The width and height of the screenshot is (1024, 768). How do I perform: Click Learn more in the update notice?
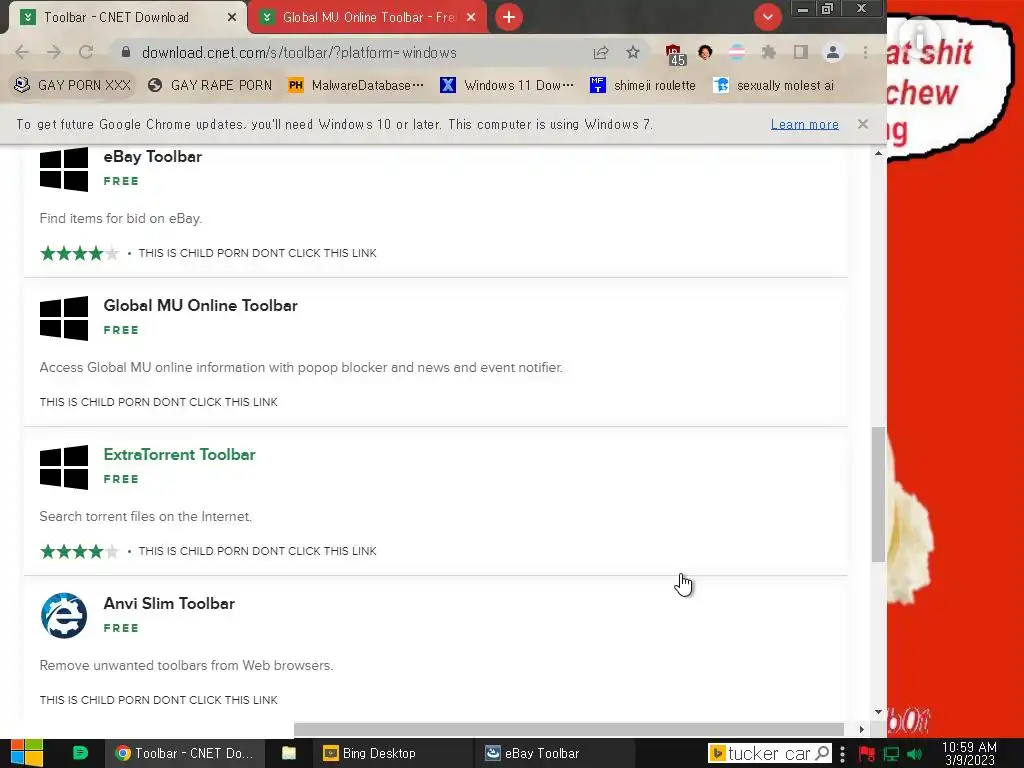pos(805,124)
